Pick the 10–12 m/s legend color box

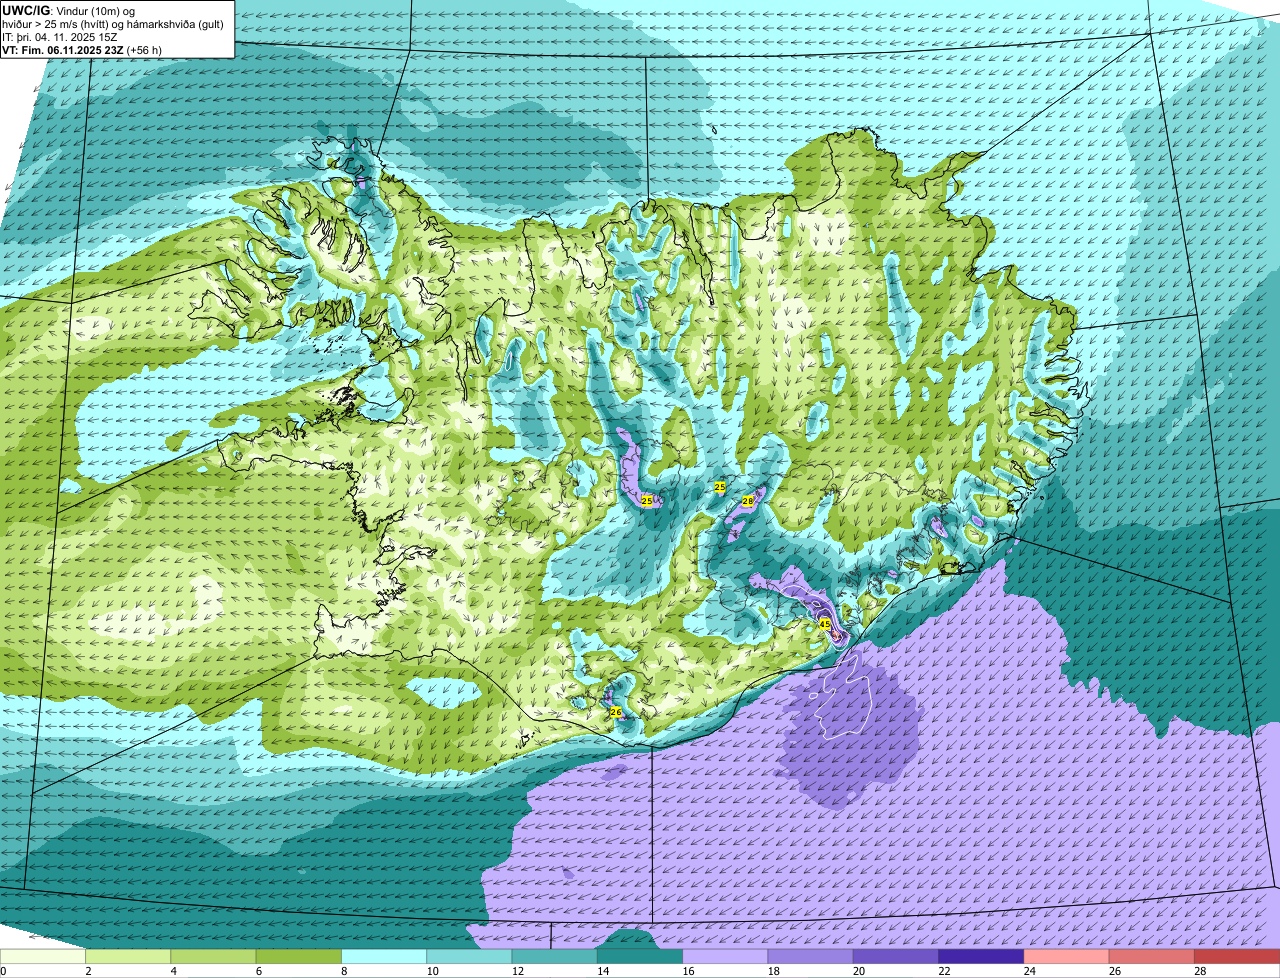(469, 957)
